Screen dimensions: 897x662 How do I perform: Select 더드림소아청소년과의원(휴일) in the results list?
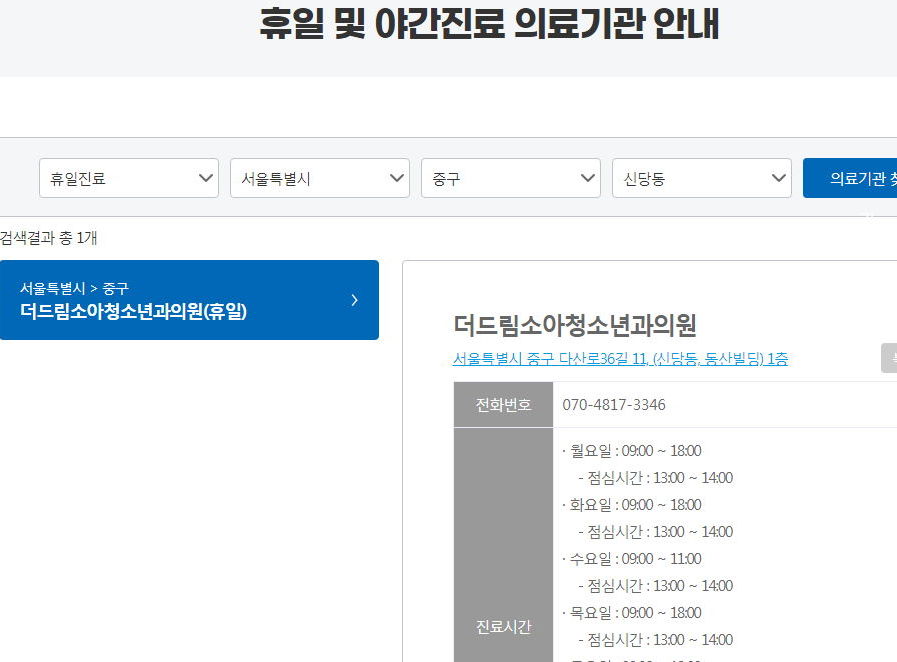[189, 300]
